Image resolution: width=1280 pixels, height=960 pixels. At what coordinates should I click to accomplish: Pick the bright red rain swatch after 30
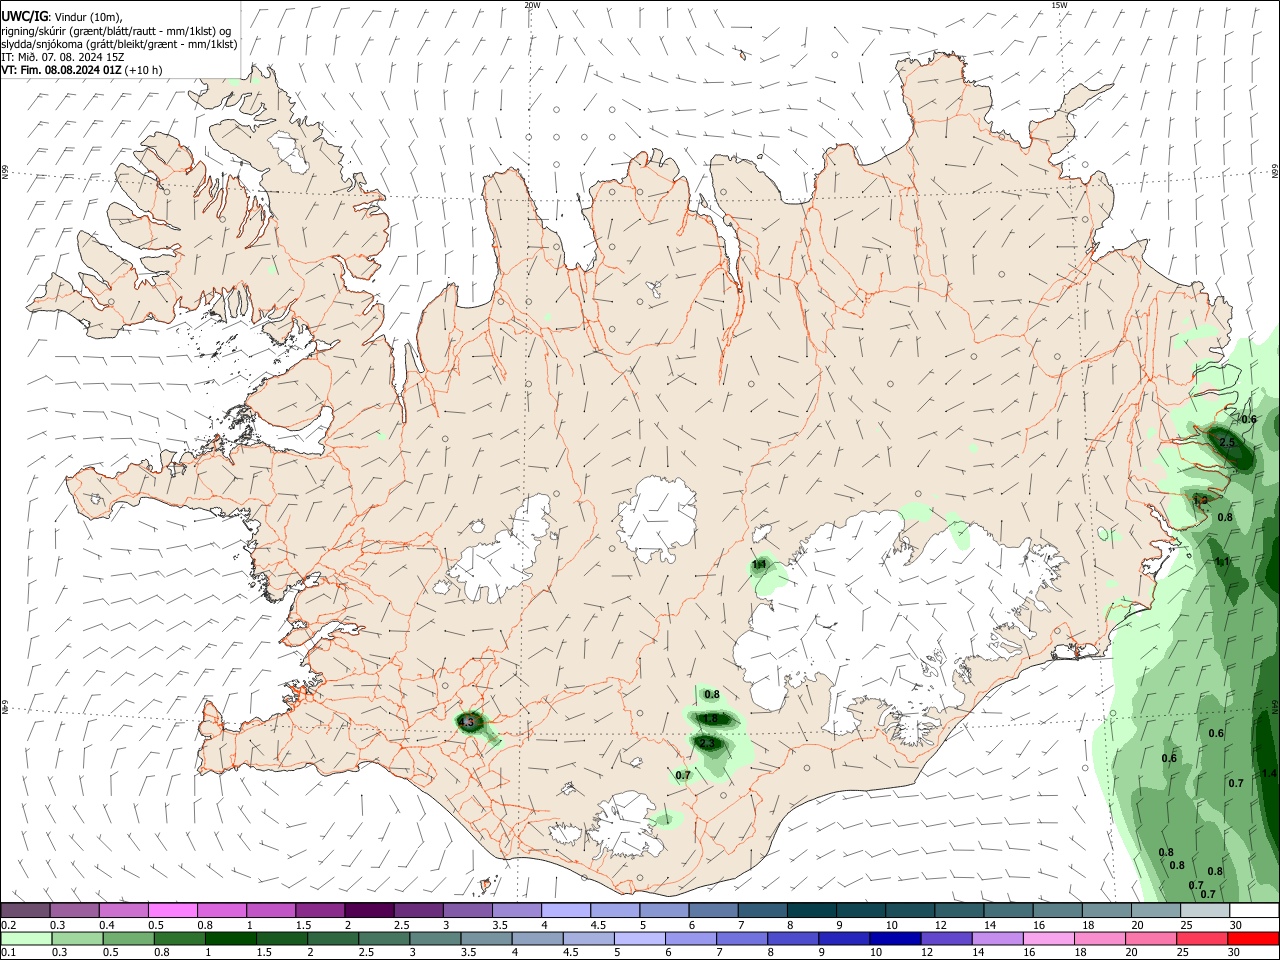1253,939
